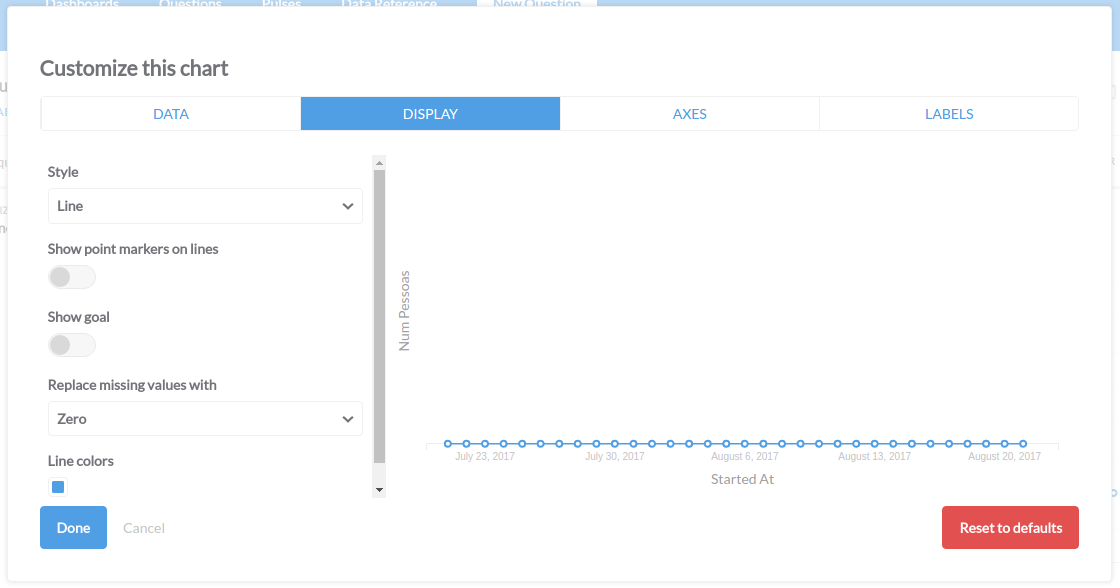Click the Cancel link
Image resolution: width=1120 pixels, height=588 pixels.
[143, 527]
